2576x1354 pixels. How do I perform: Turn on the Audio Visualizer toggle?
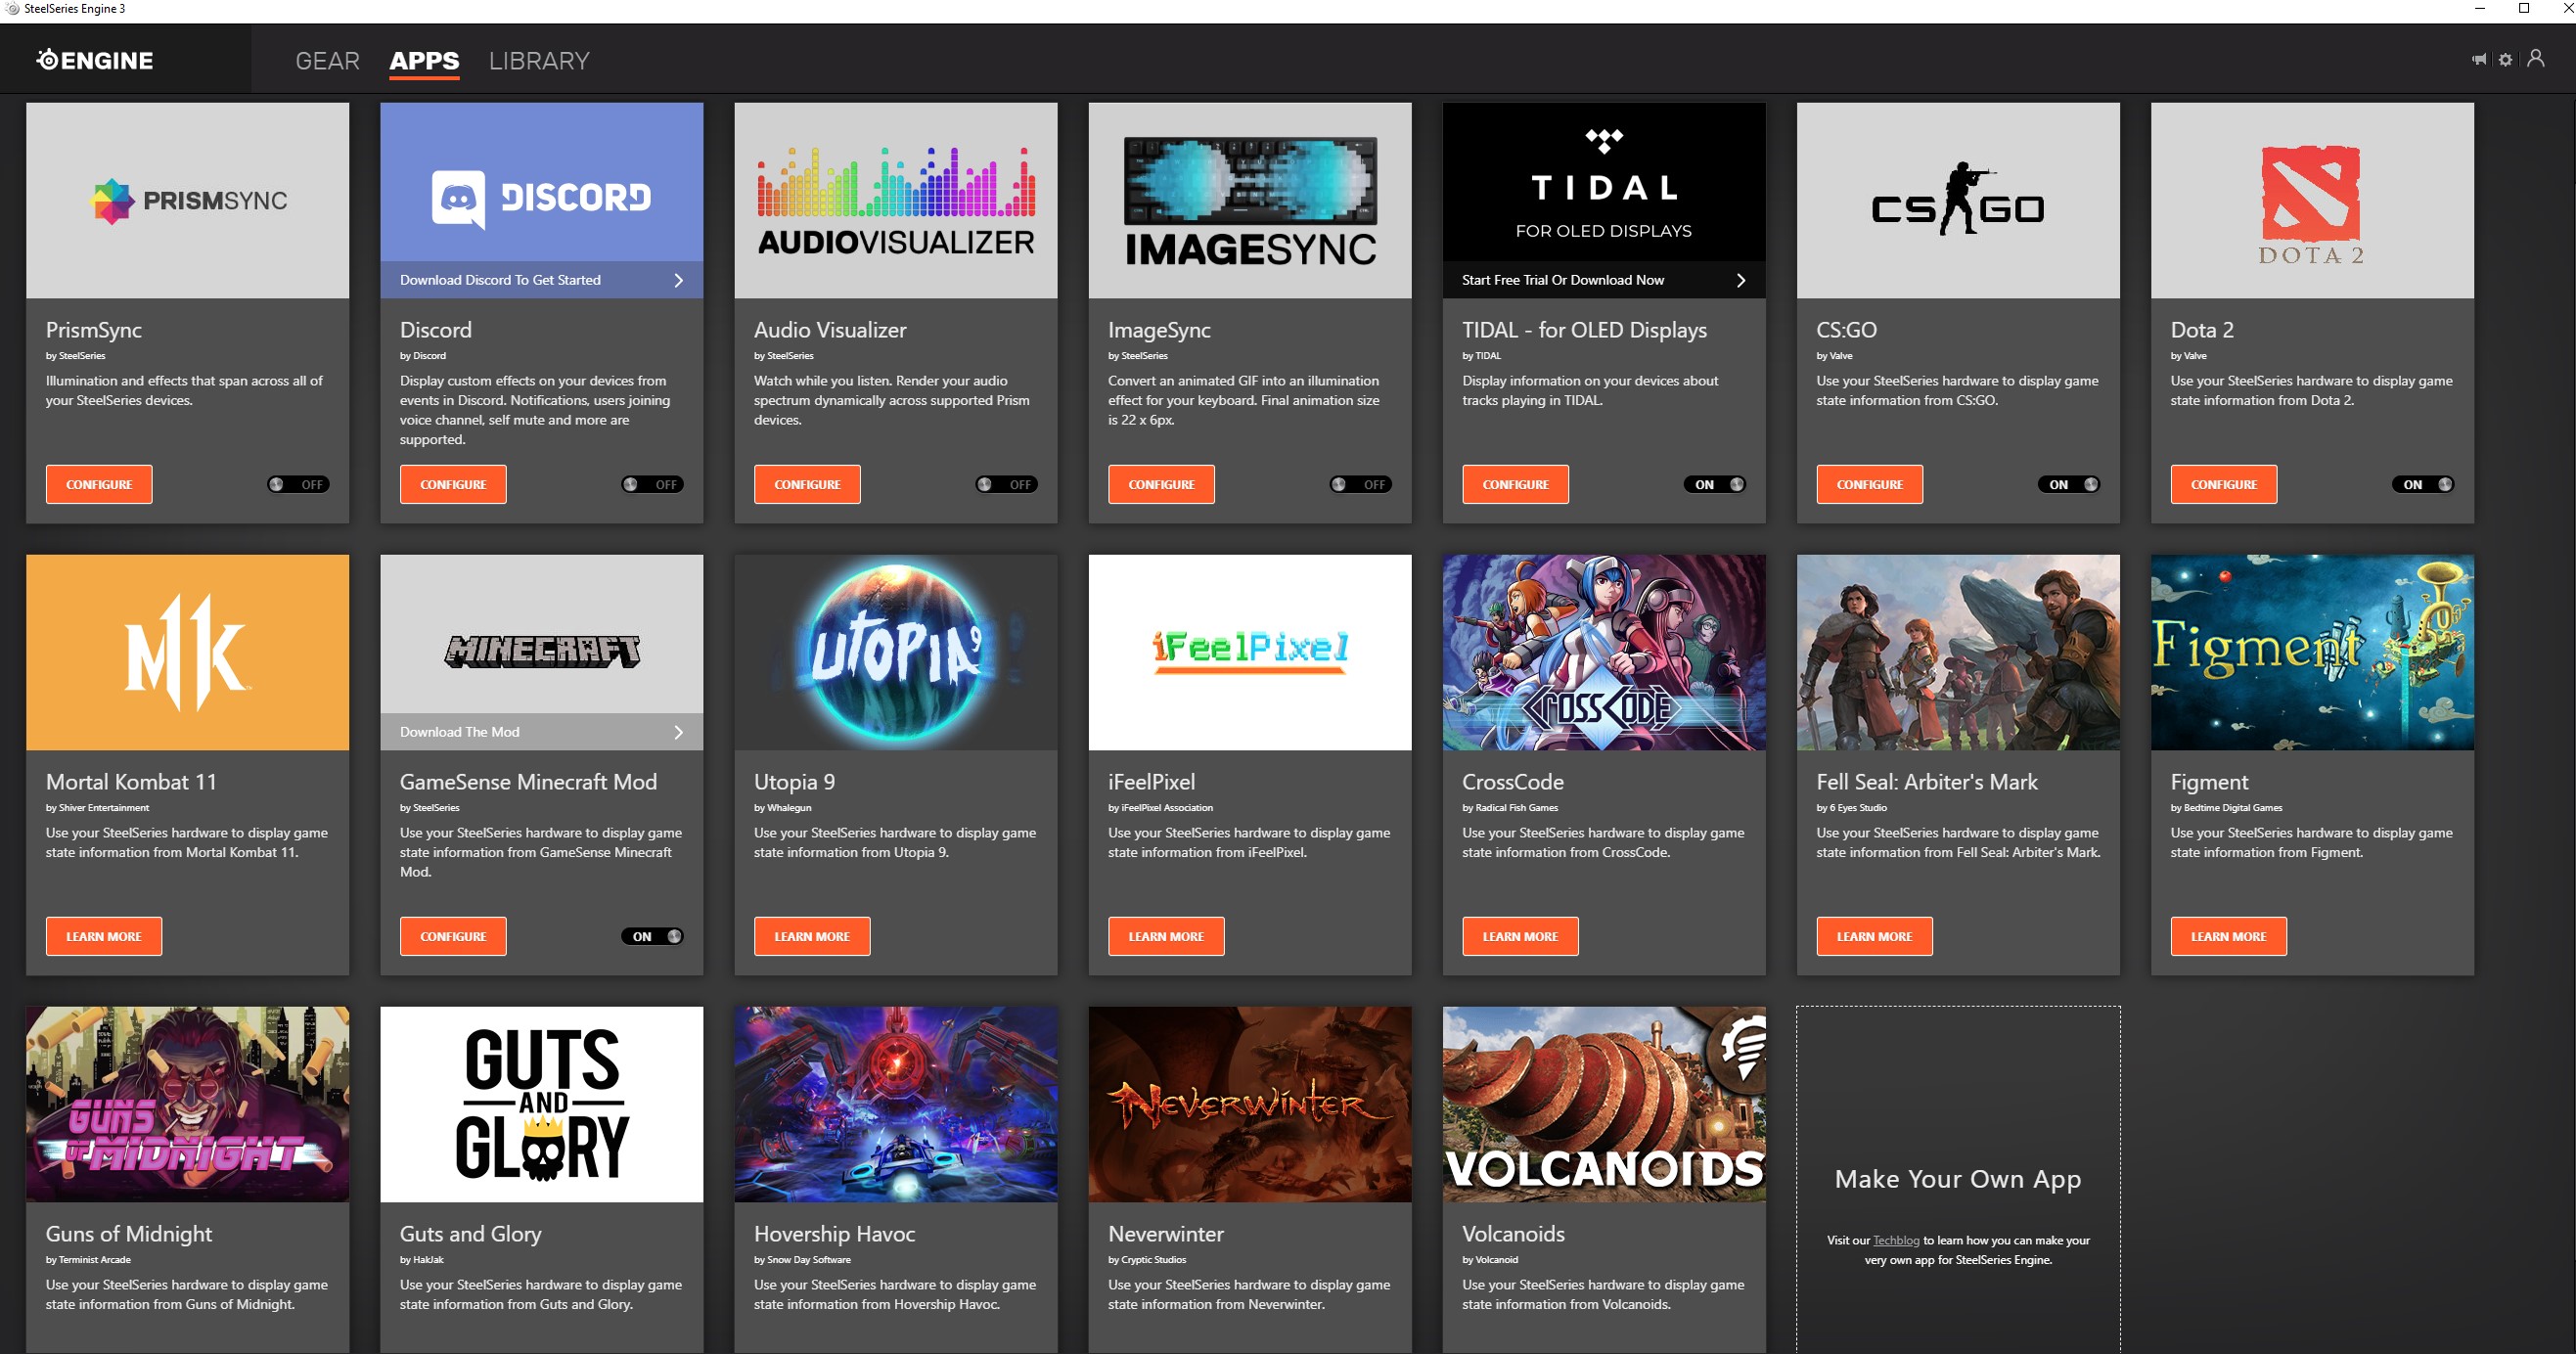pos(1006,484)
